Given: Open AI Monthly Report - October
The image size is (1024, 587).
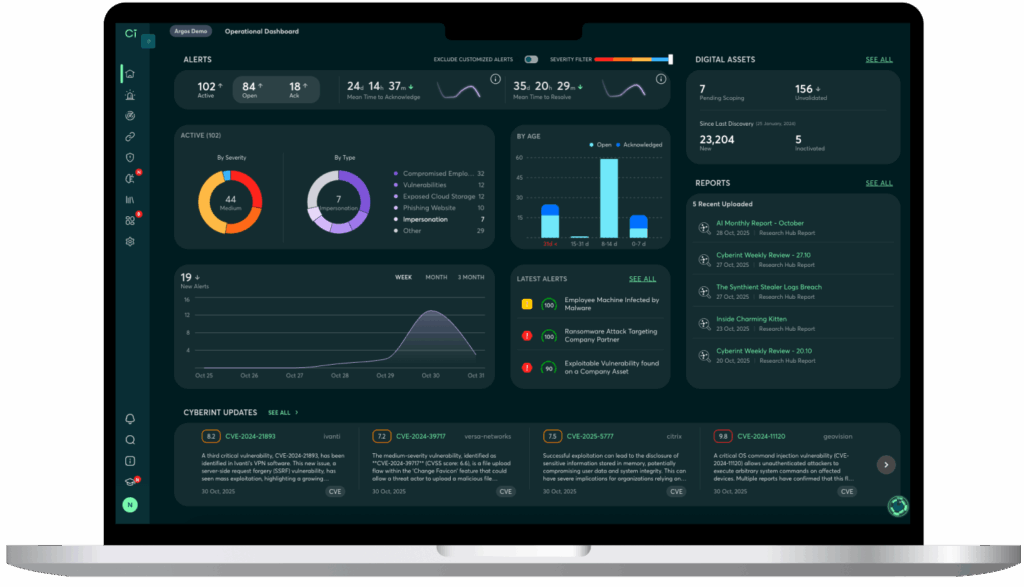Looking at the screenshot, I should click(x=759, y=223).
